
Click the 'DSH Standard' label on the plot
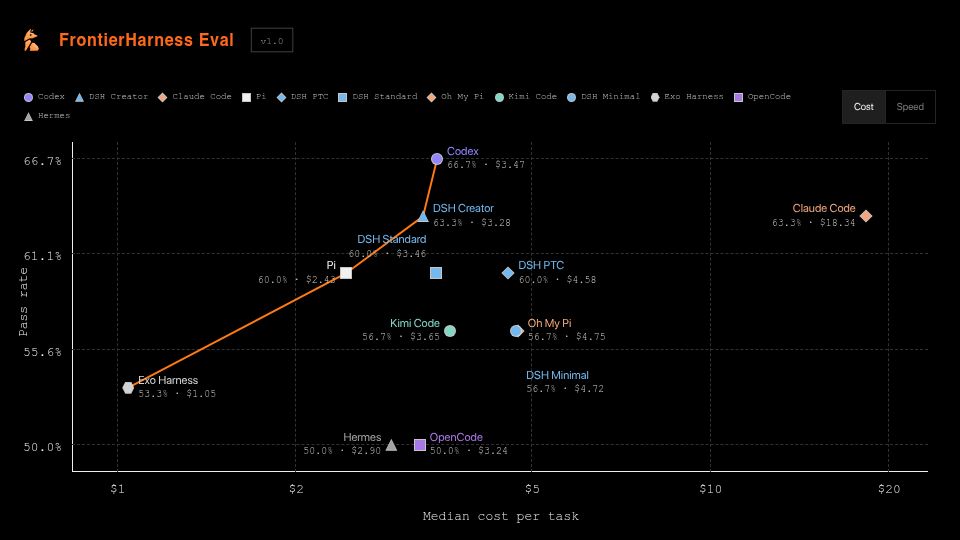point(392,239)
